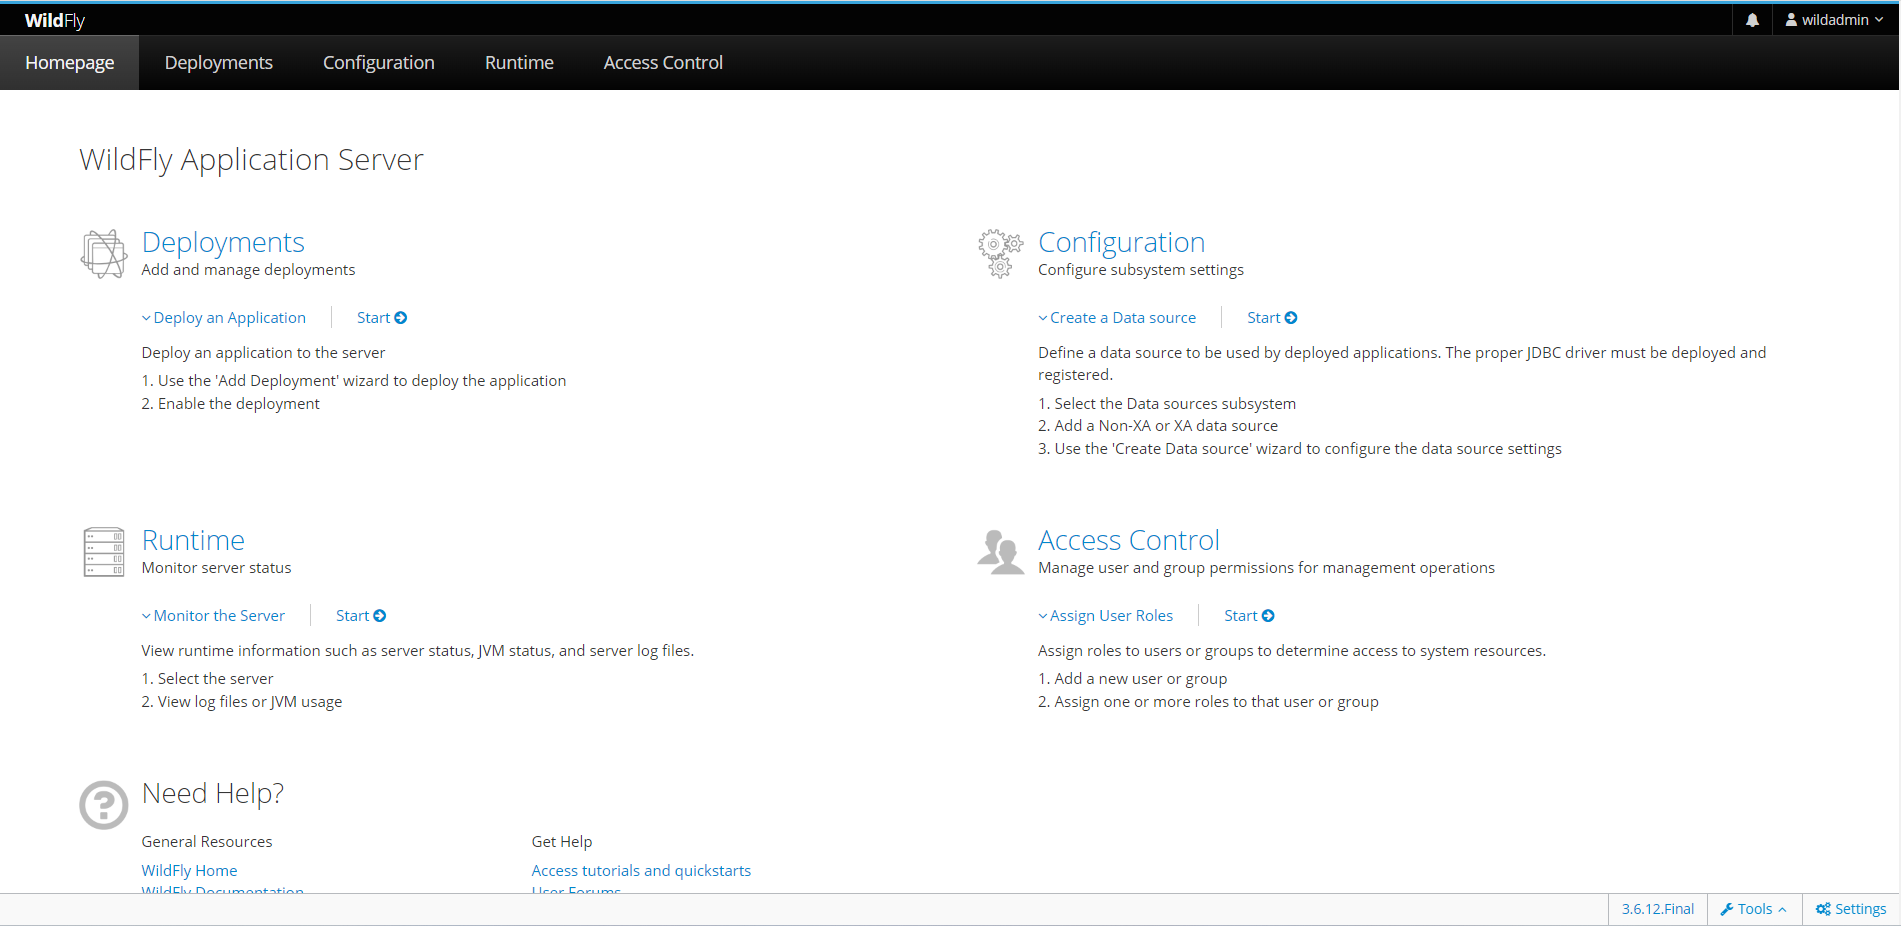Image resolution: width=1901 pixels, height=926 pixels.
Task: Click the 'Need Help?' heading
Action: click(x=213, y=793)
